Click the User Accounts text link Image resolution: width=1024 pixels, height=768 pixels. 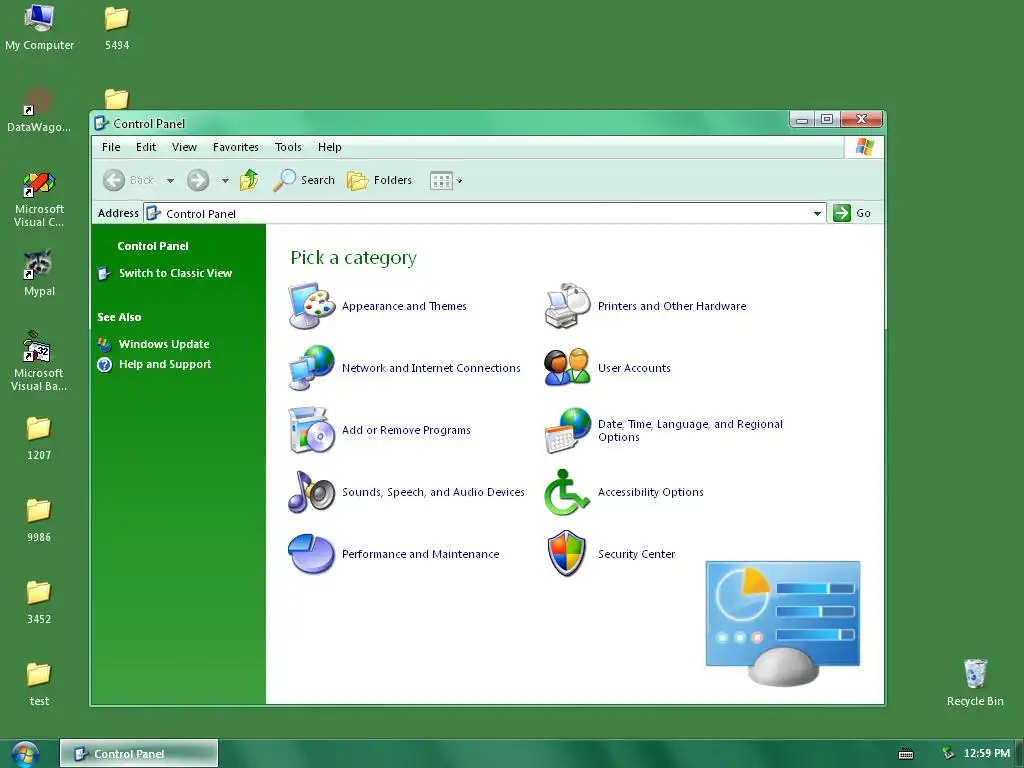(634, 368)
